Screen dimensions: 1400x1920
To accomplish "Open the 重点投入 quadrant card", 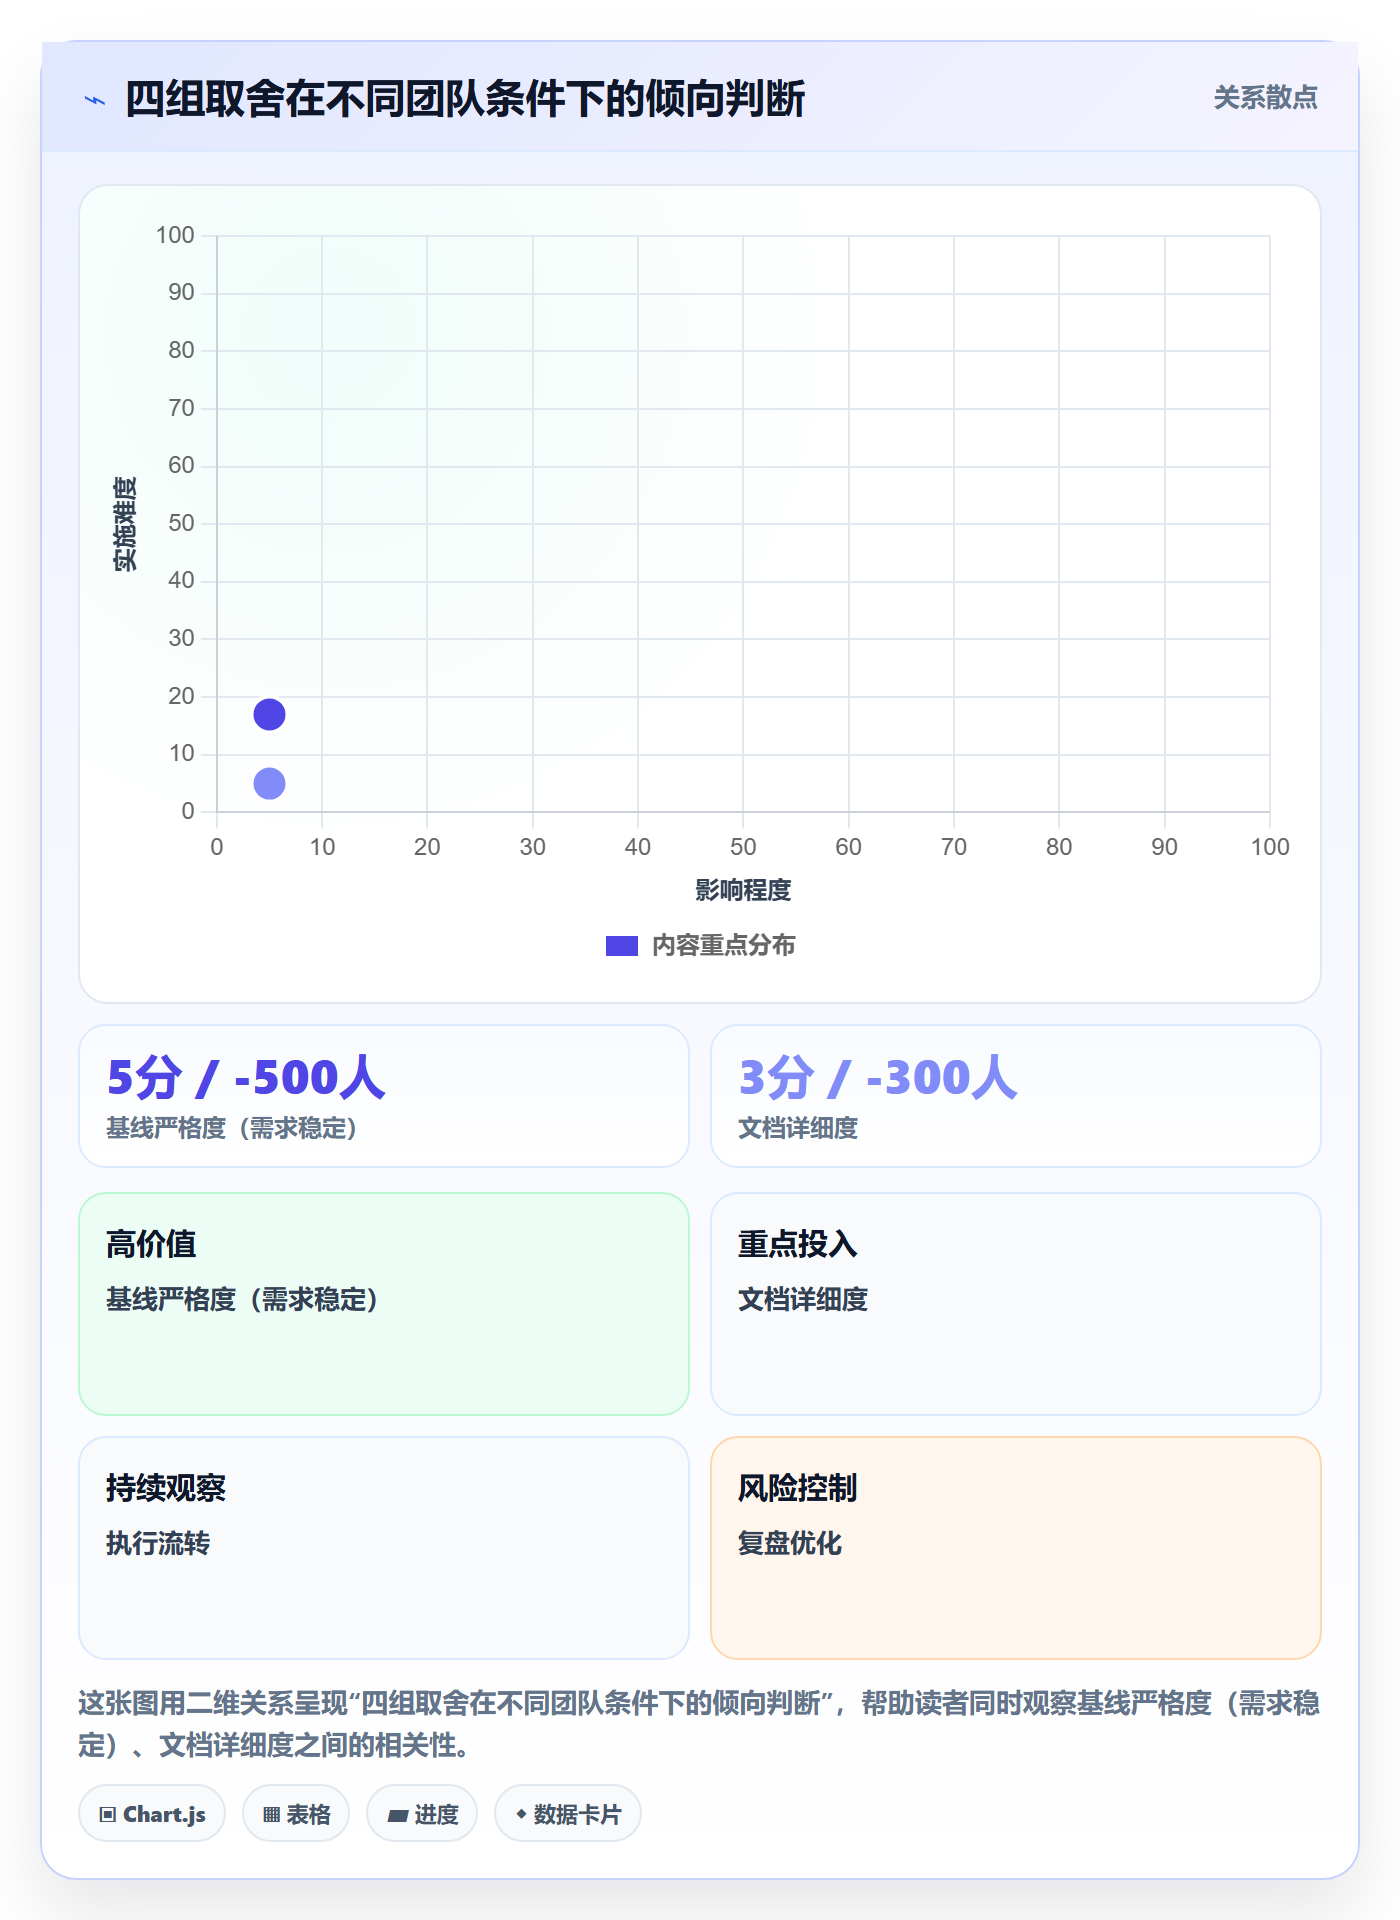I will coord(1016,1304).
